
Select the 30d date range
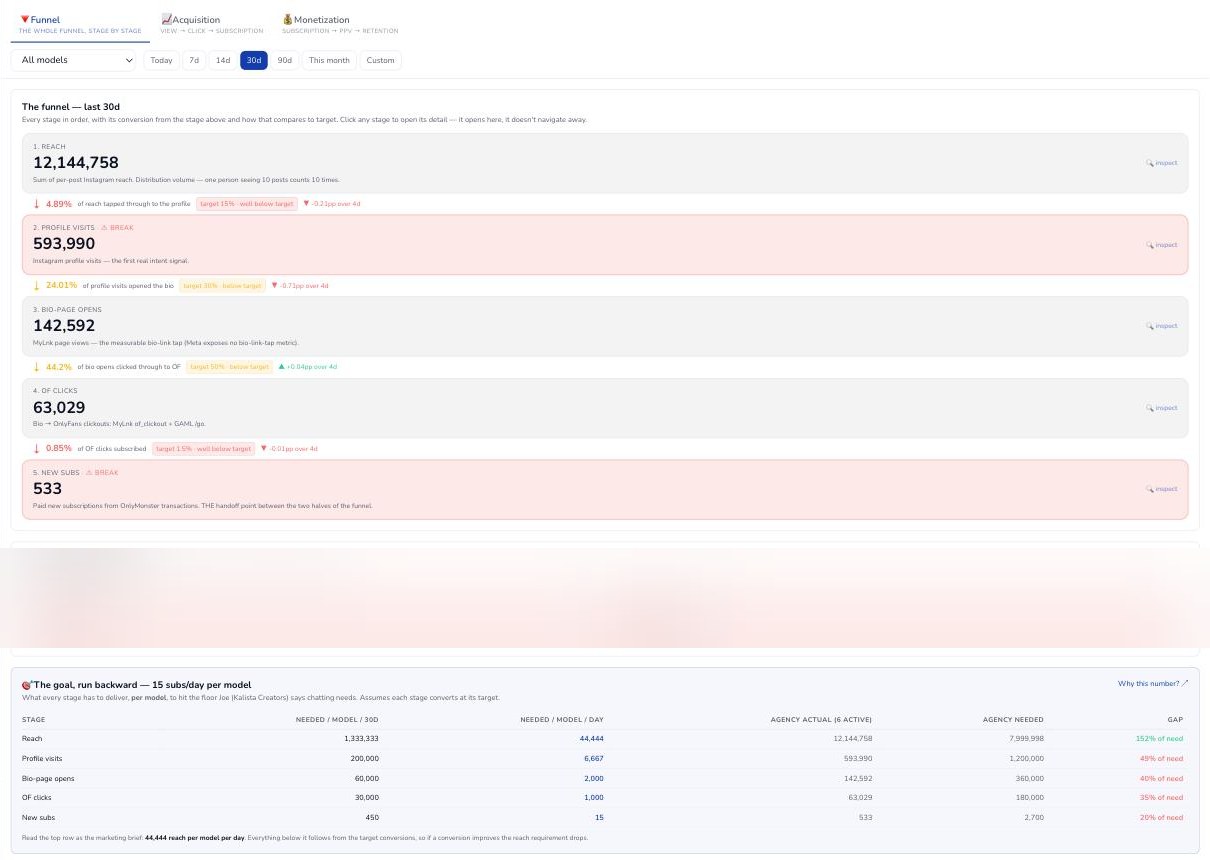pos(254,60)
